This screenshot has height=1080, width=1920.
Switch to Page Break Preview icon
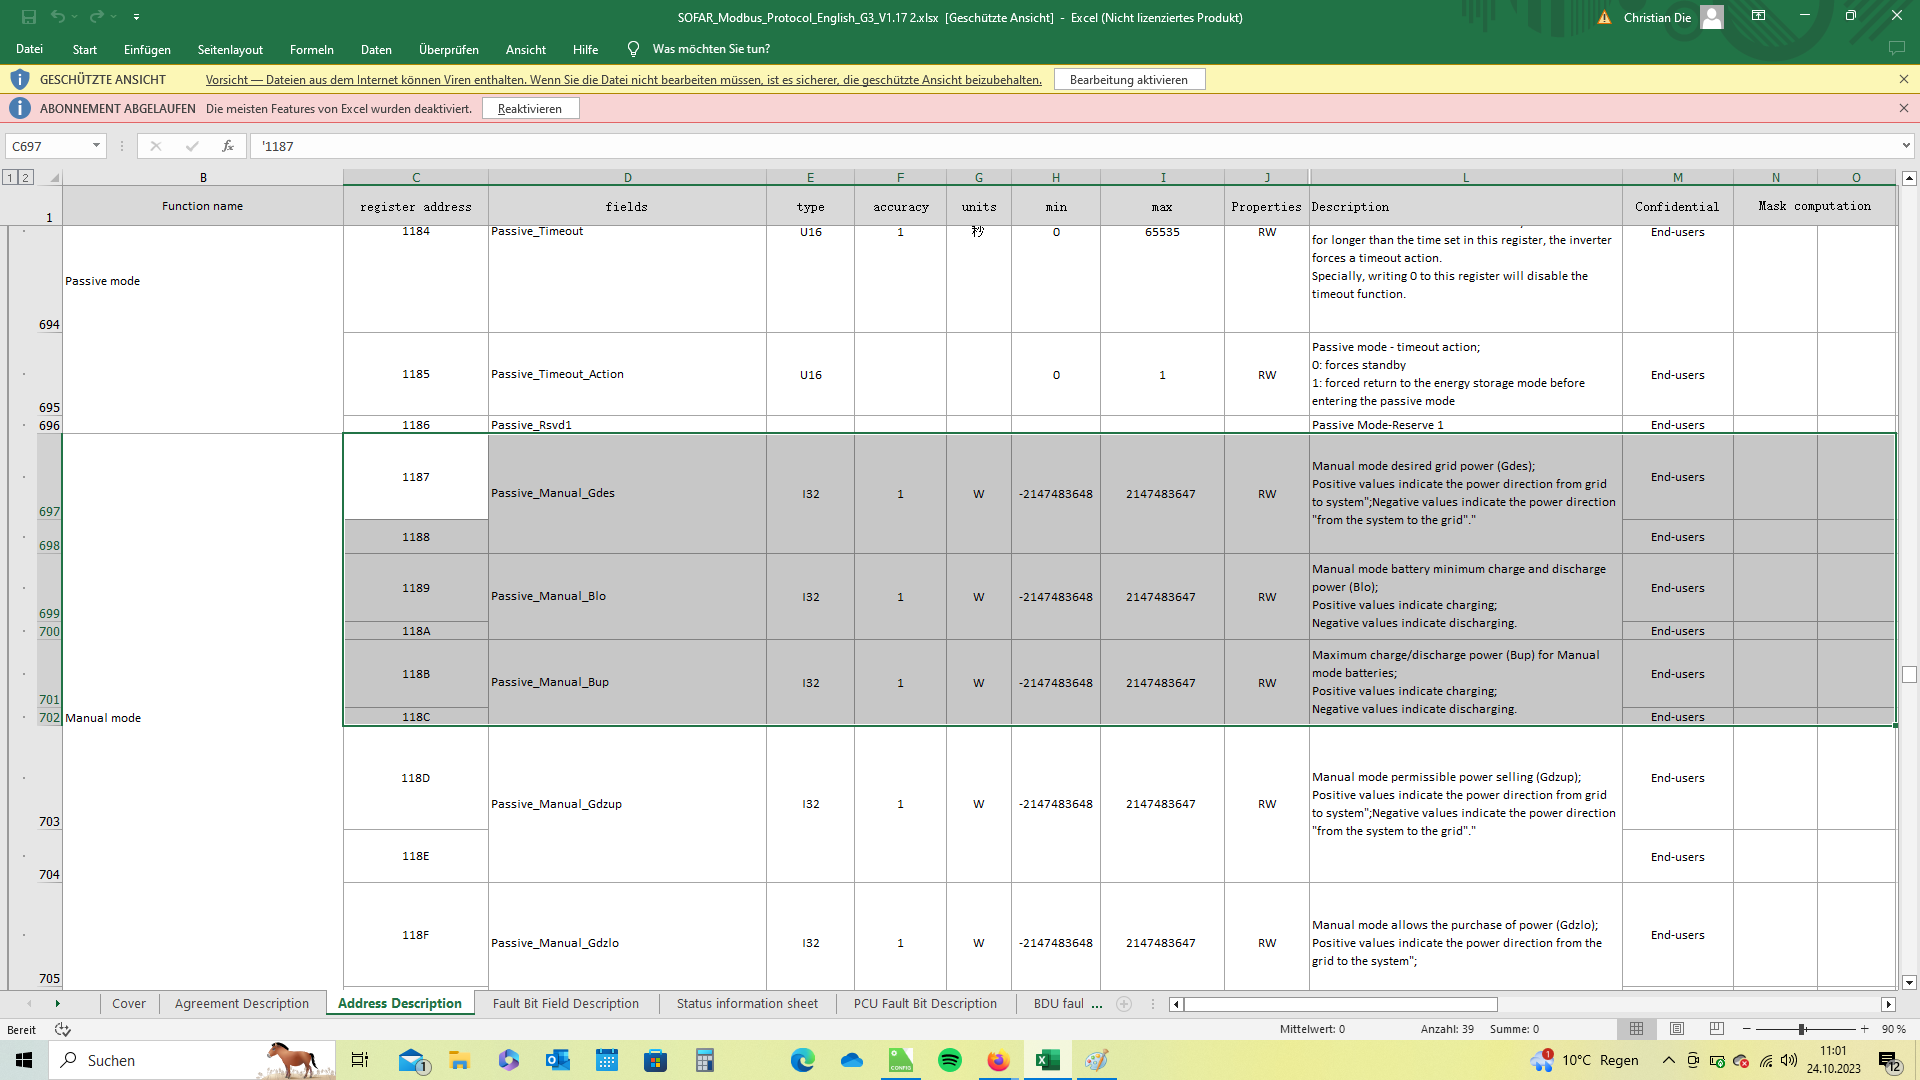(x=1717, y=1029)
